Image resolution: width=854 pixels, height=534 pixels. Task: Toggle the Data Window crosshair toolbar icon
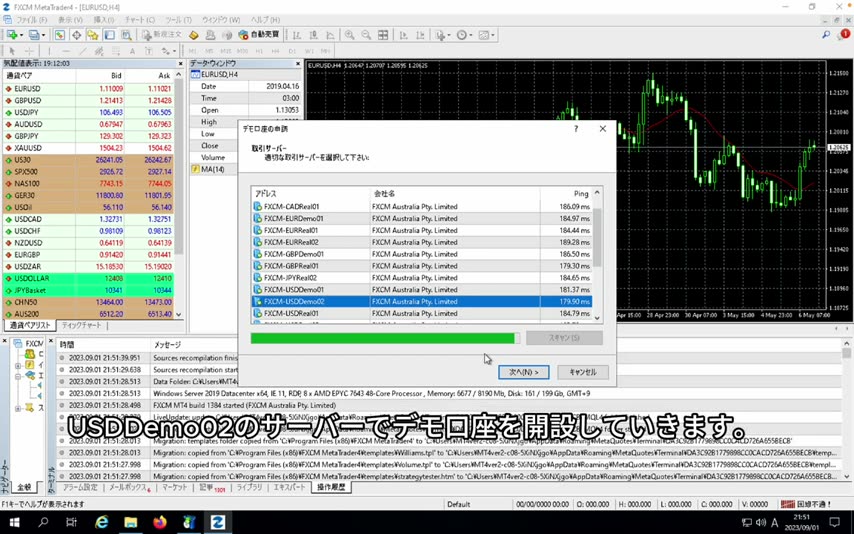click(77, 35)
